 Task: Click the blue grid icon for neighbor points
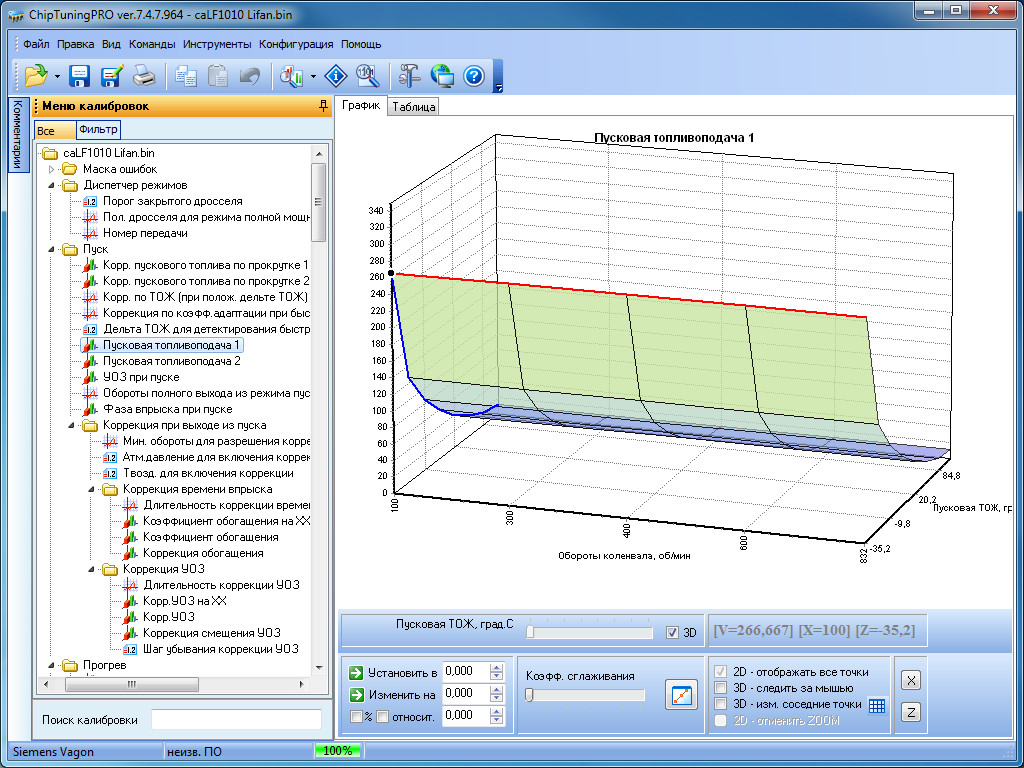(x=877, y=706)
